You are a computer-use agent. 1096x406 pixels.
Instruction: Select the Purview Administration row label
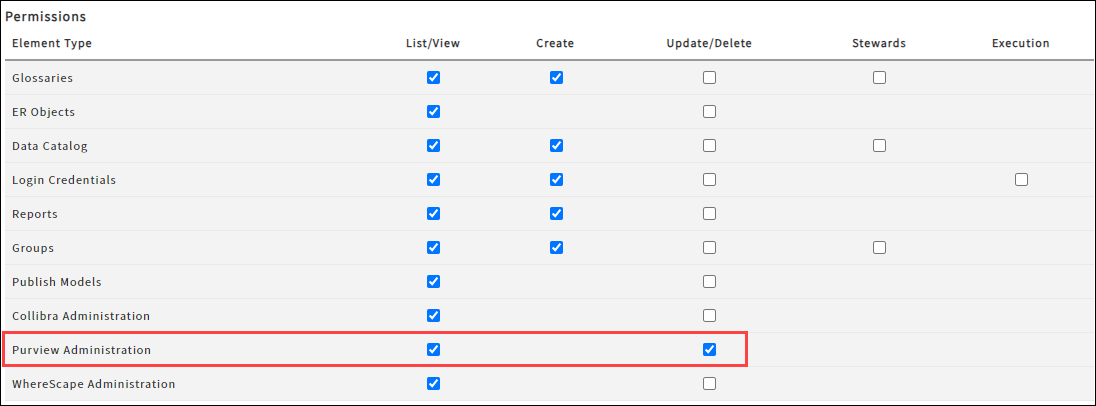pos(81,350)
